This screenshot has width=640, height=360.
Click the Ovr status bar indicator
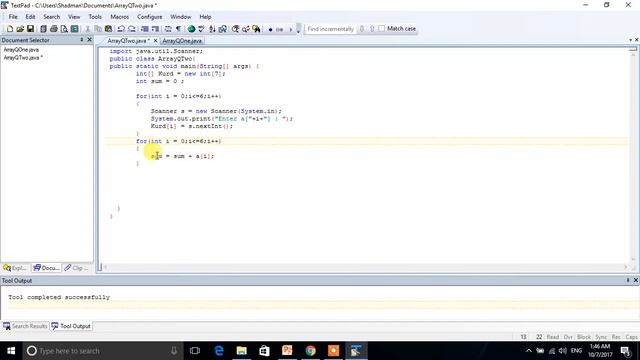[568, 337]
